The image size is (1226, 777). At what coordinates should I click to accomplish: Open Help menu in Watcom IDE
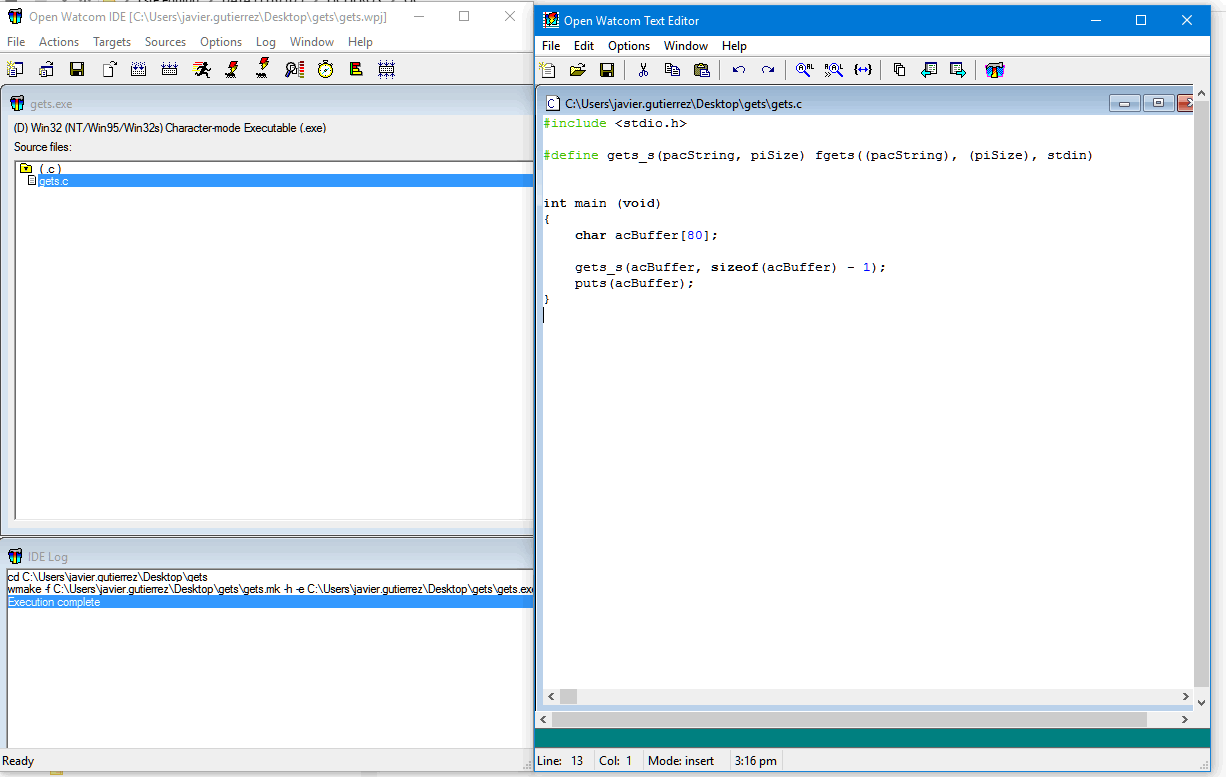360,42
